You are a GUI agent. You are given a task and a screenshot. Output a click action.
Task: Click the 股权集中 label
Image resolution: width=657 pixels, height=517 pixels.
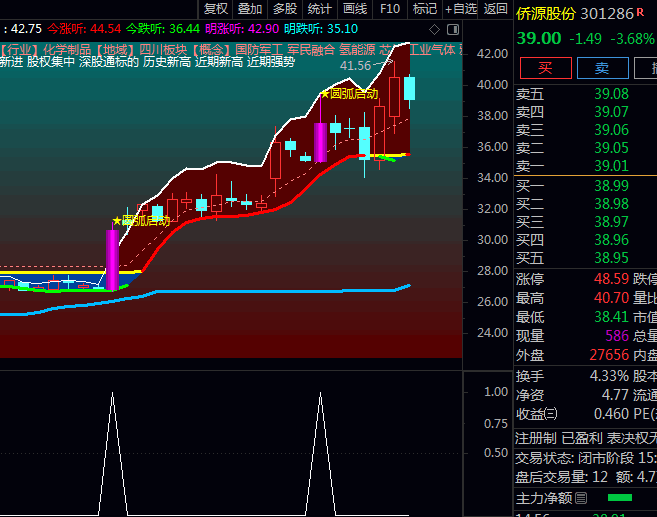[51, 62]
